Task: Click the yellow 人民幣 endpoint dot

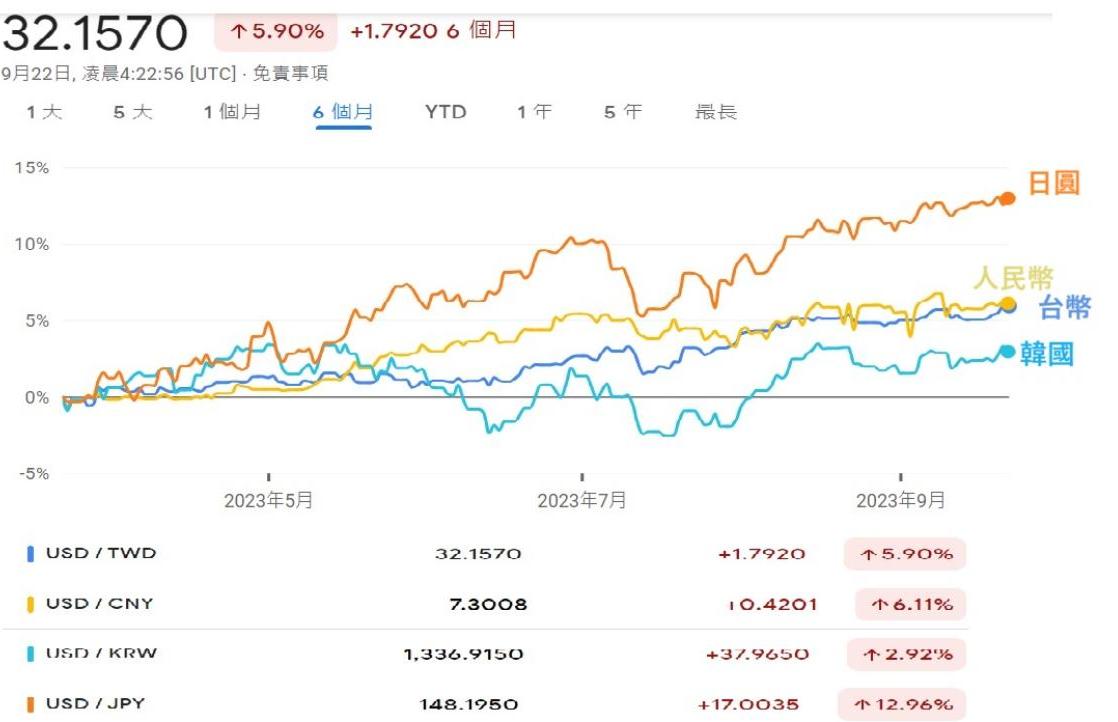Action: (1007, 302)
